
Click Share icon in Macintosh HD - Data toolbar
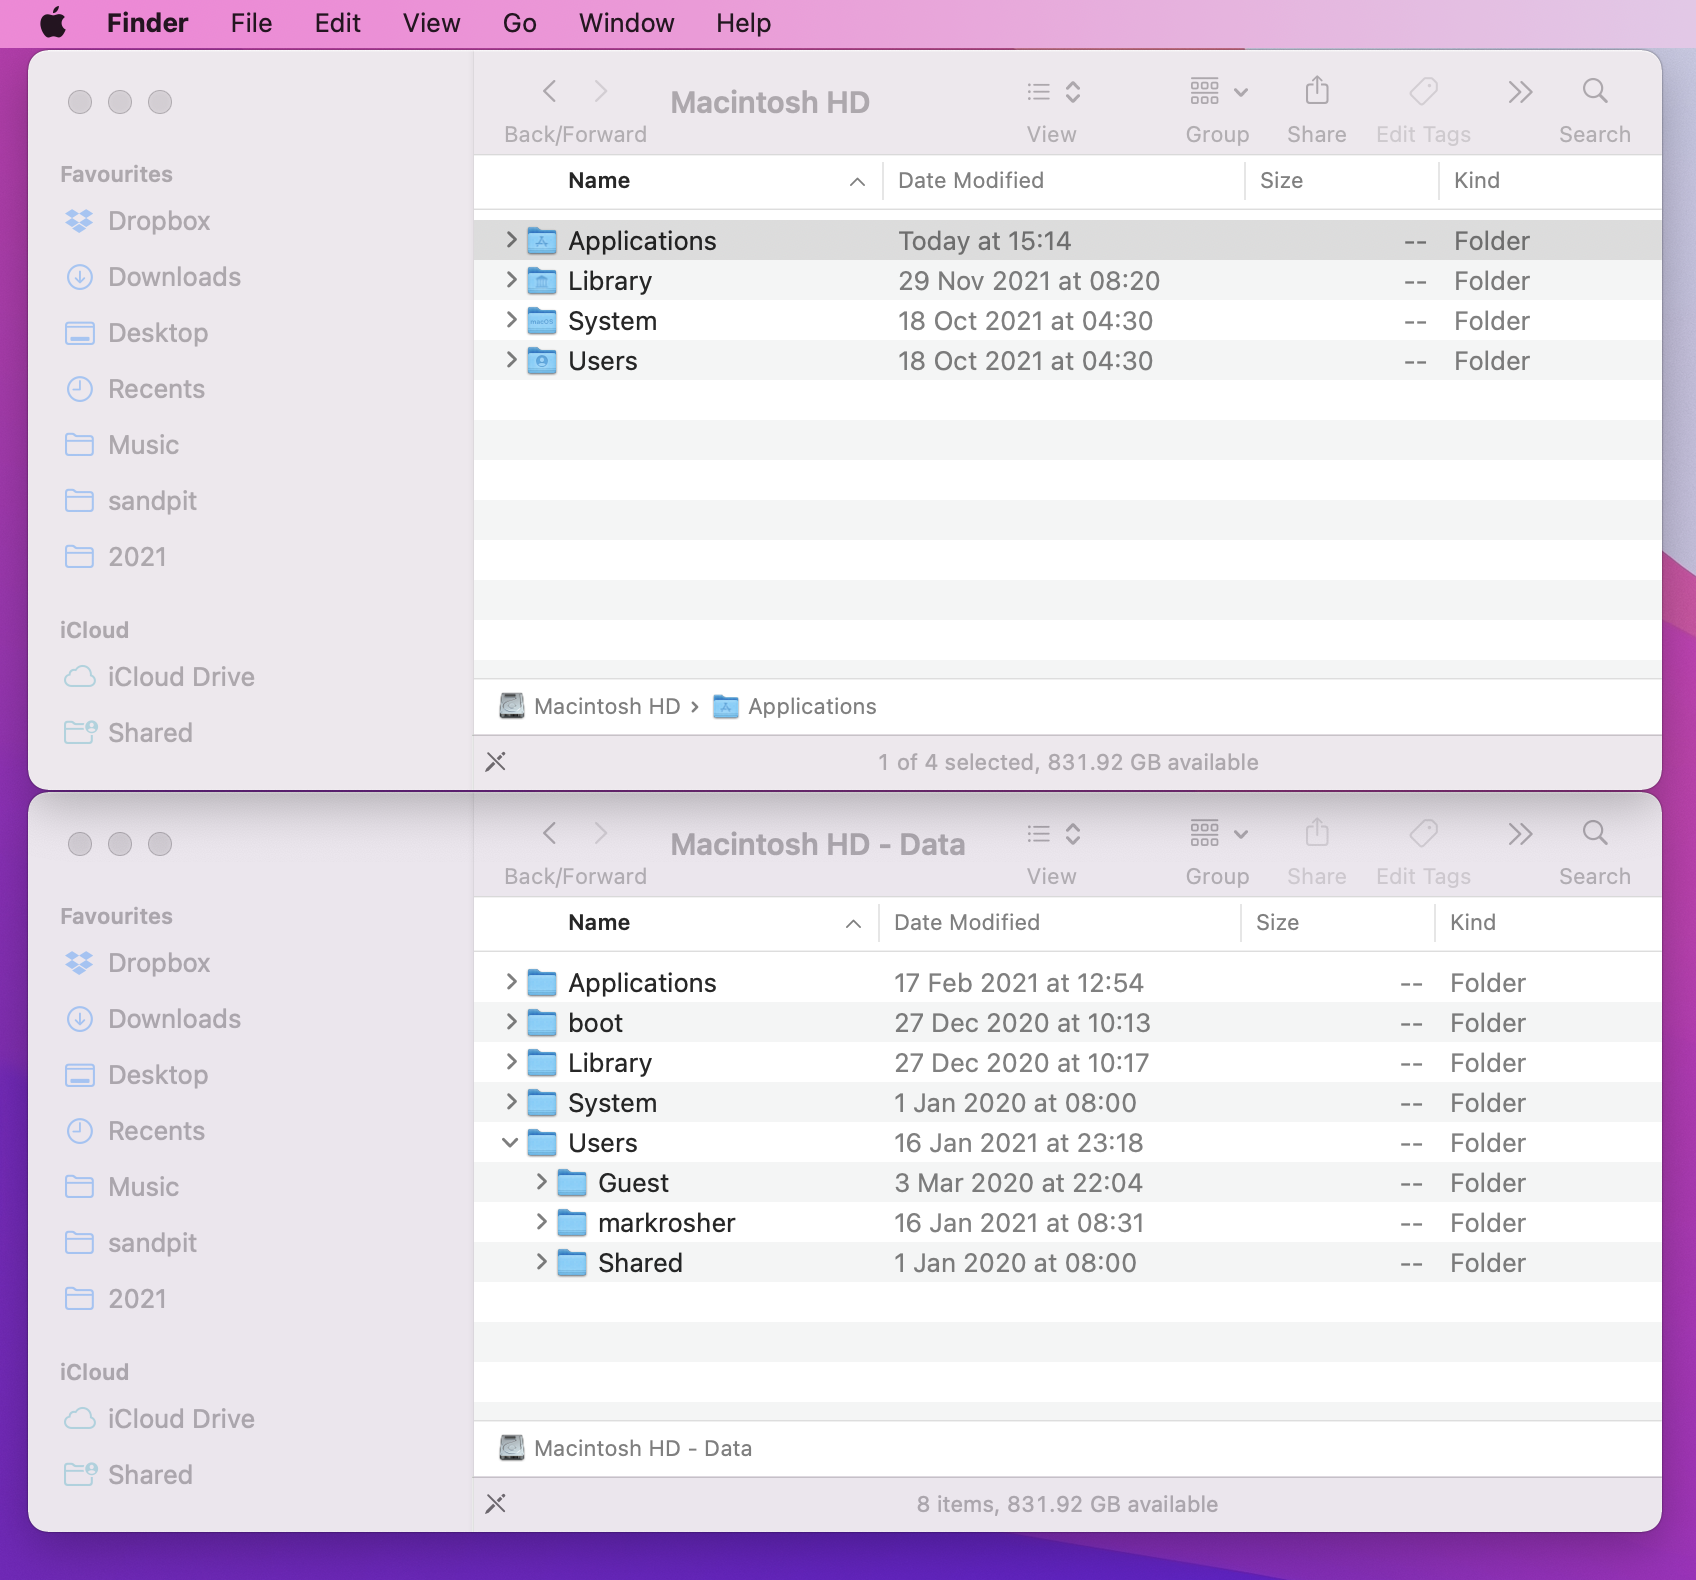click(x=1317, y=834)
